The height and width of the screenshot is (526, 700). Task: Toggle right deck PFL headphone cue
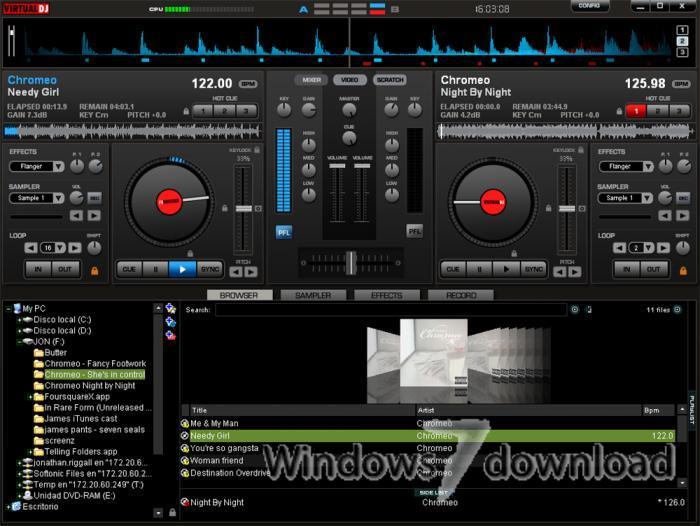click(x=414, y=231)
